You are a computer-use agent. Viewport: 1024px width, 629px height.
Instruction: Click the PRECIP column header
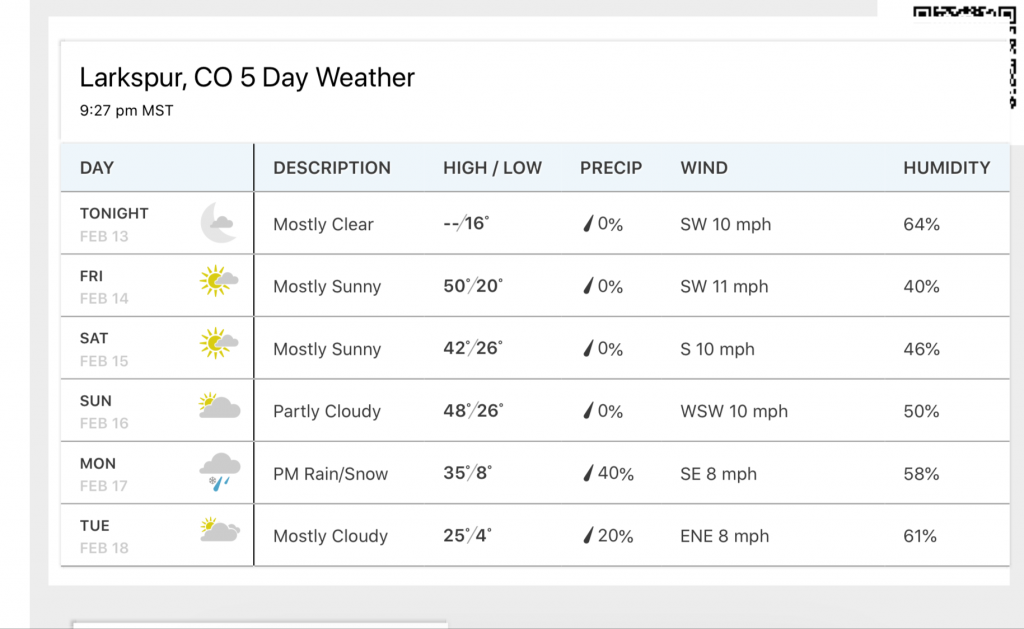coord(611,168)
